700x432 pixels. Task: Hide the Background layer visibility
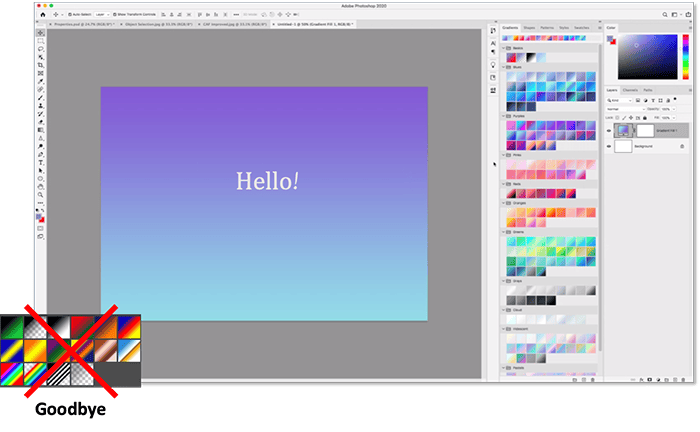pos(609,146)
